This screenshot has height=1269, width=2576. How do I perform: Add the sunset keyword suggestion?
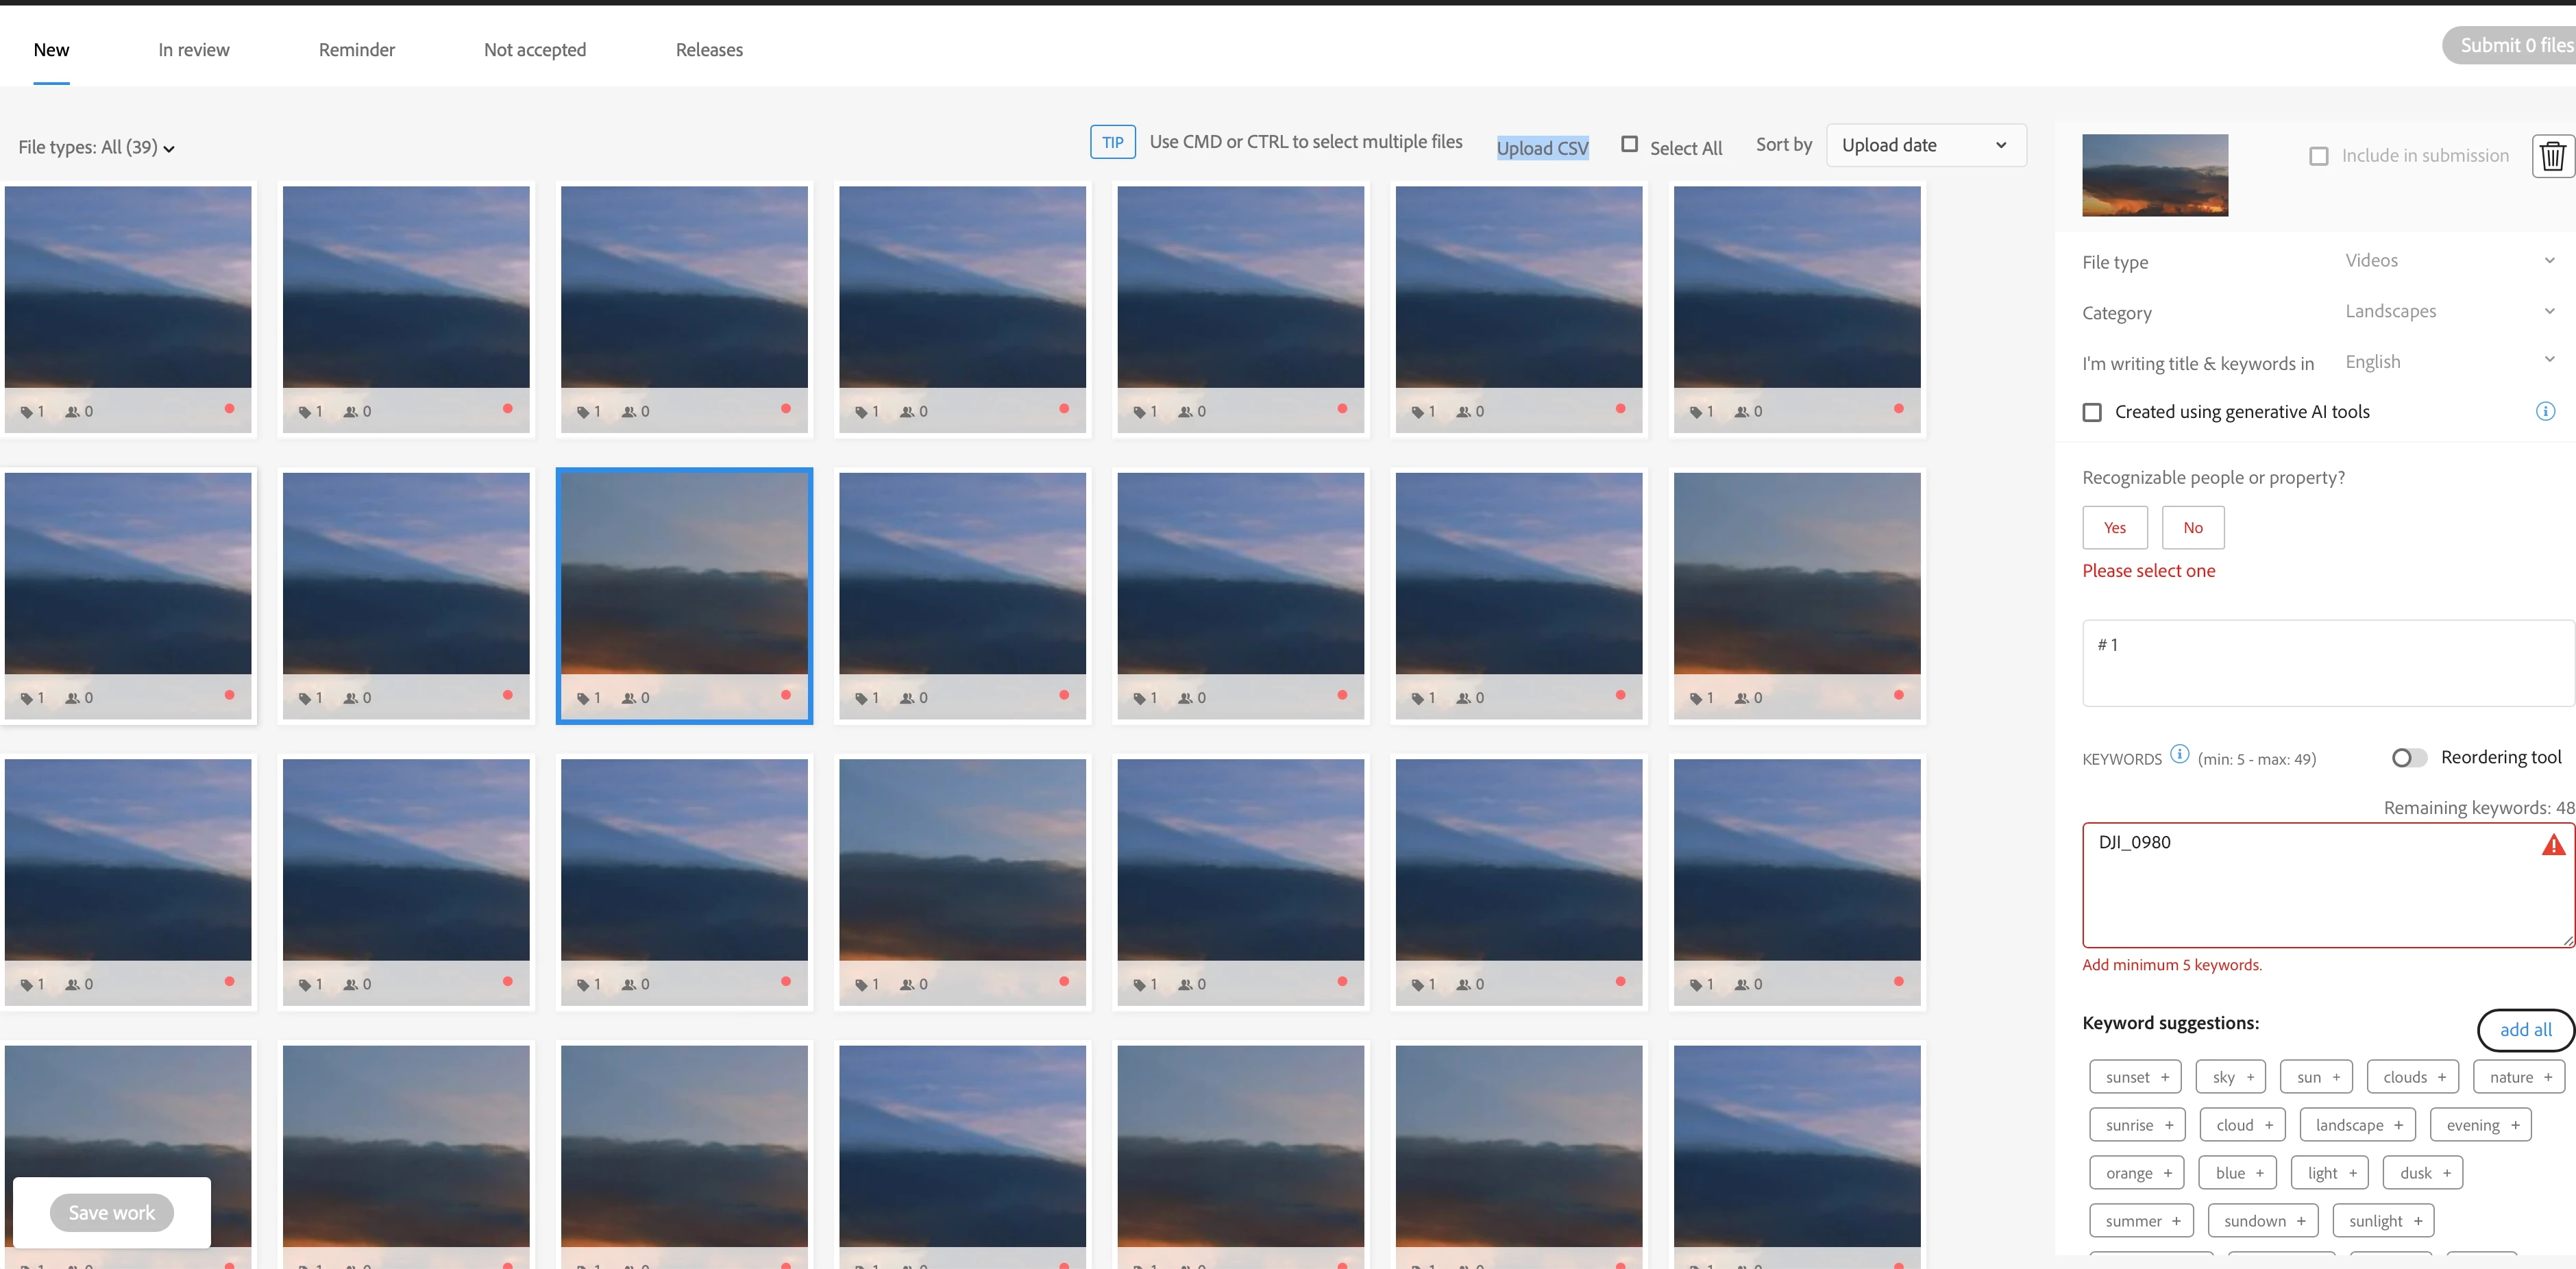click(2136, 1077)
